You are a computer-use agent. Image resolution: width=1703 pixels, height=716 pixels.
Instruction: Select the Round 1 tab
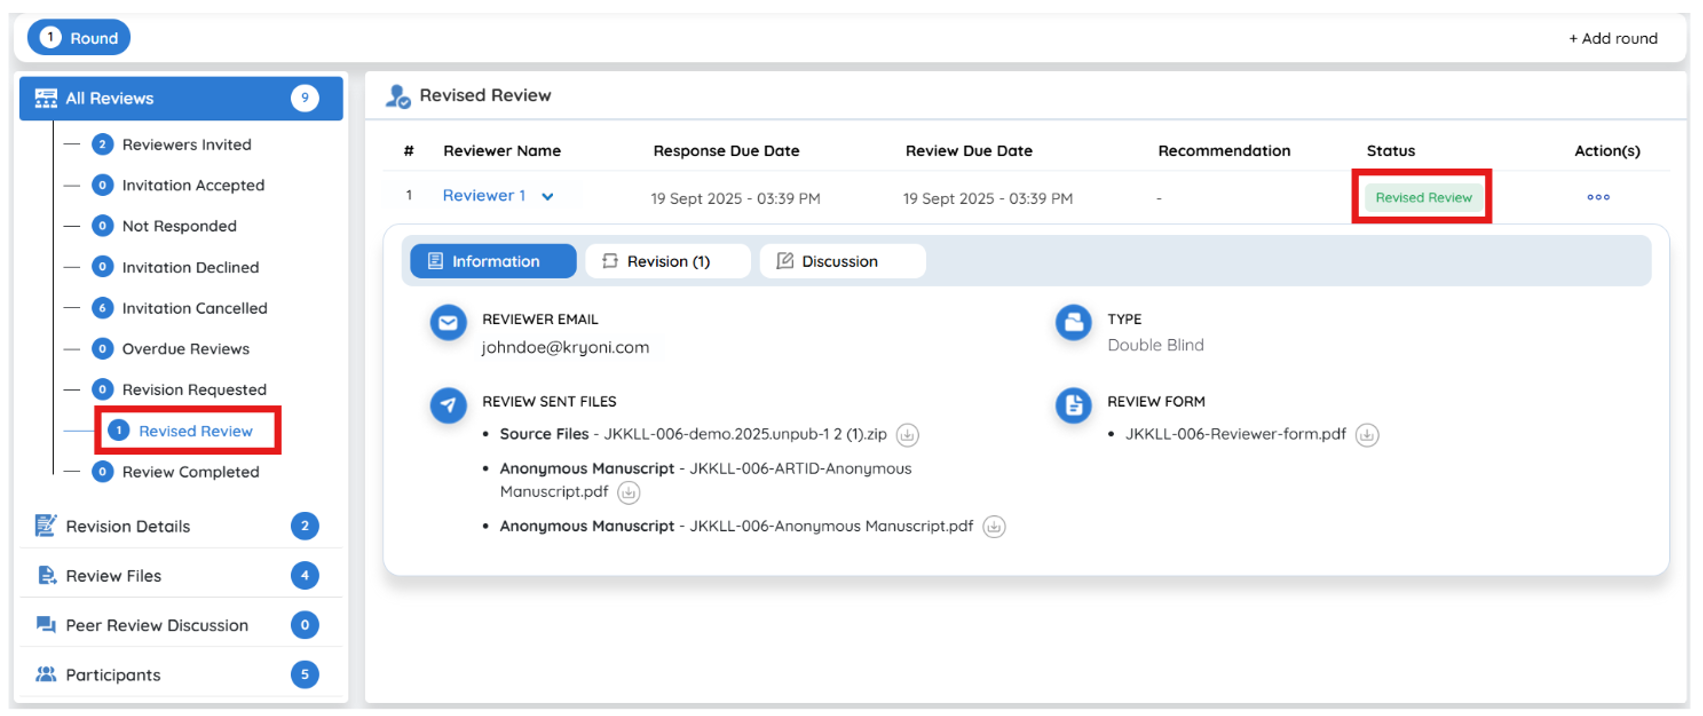click(79, 38)
